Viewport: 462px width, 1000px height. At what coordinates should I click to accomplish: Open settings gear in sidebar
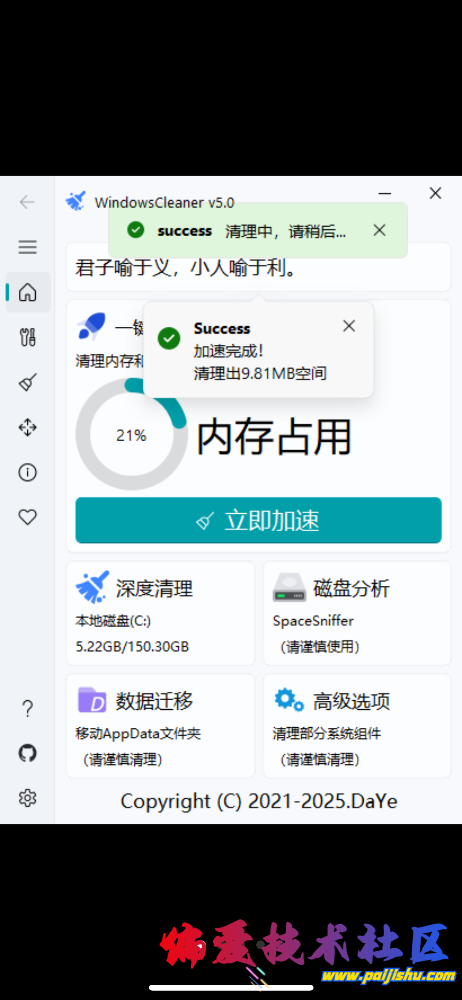tap(27, 798)
